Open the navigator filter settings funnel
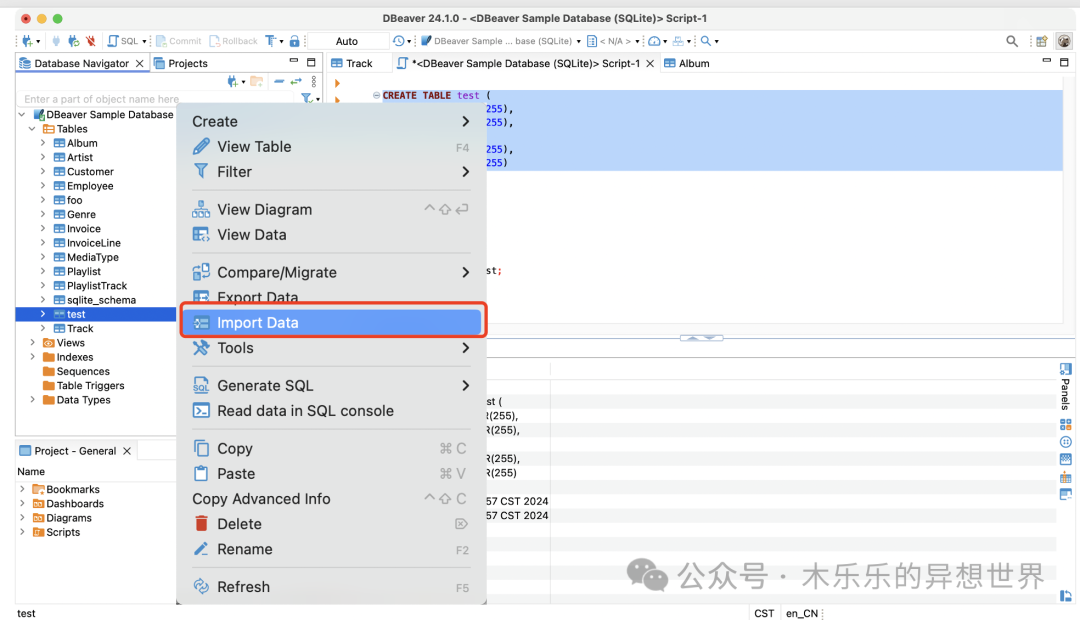 tap(307, 99)
